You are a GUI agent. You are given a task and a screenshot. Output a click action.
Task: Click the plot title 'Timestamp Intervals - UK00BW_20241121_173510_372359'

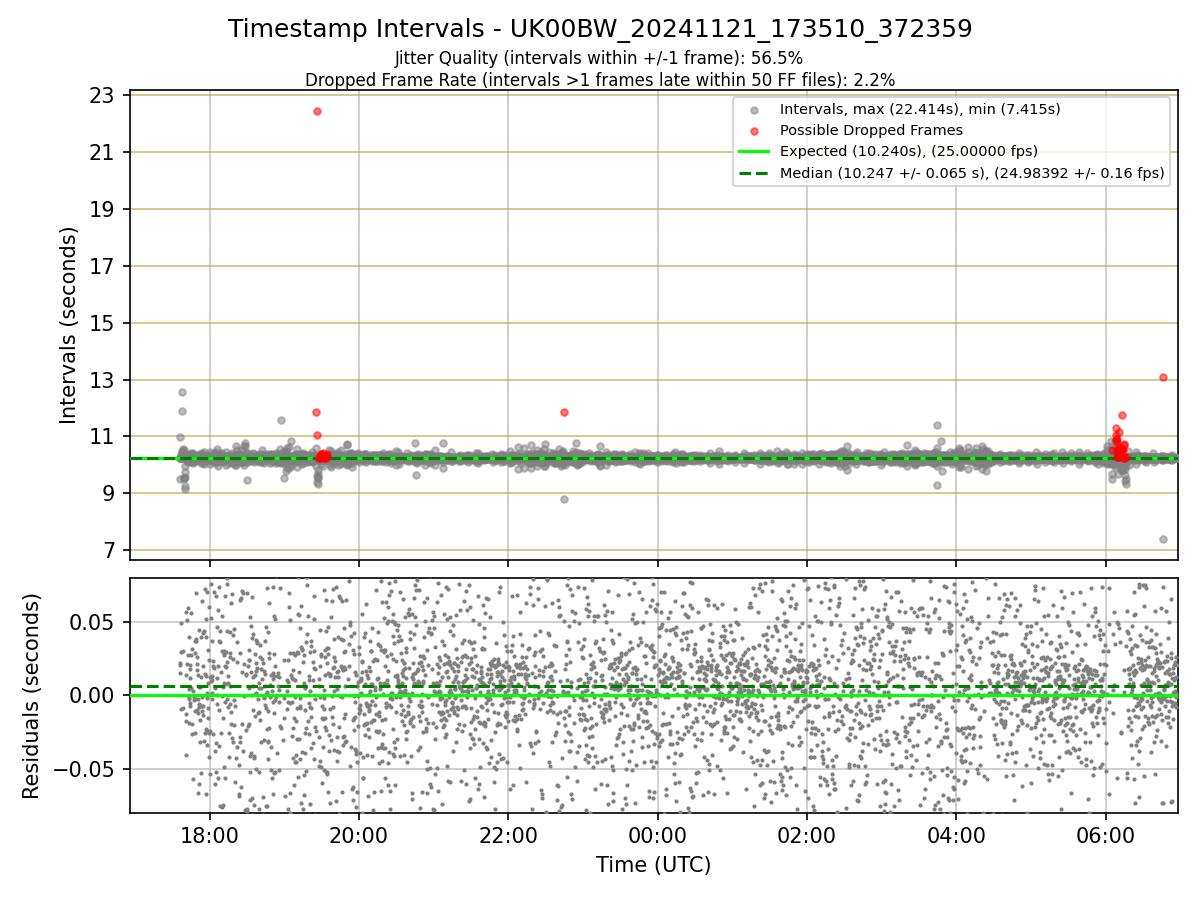[600, 29]
